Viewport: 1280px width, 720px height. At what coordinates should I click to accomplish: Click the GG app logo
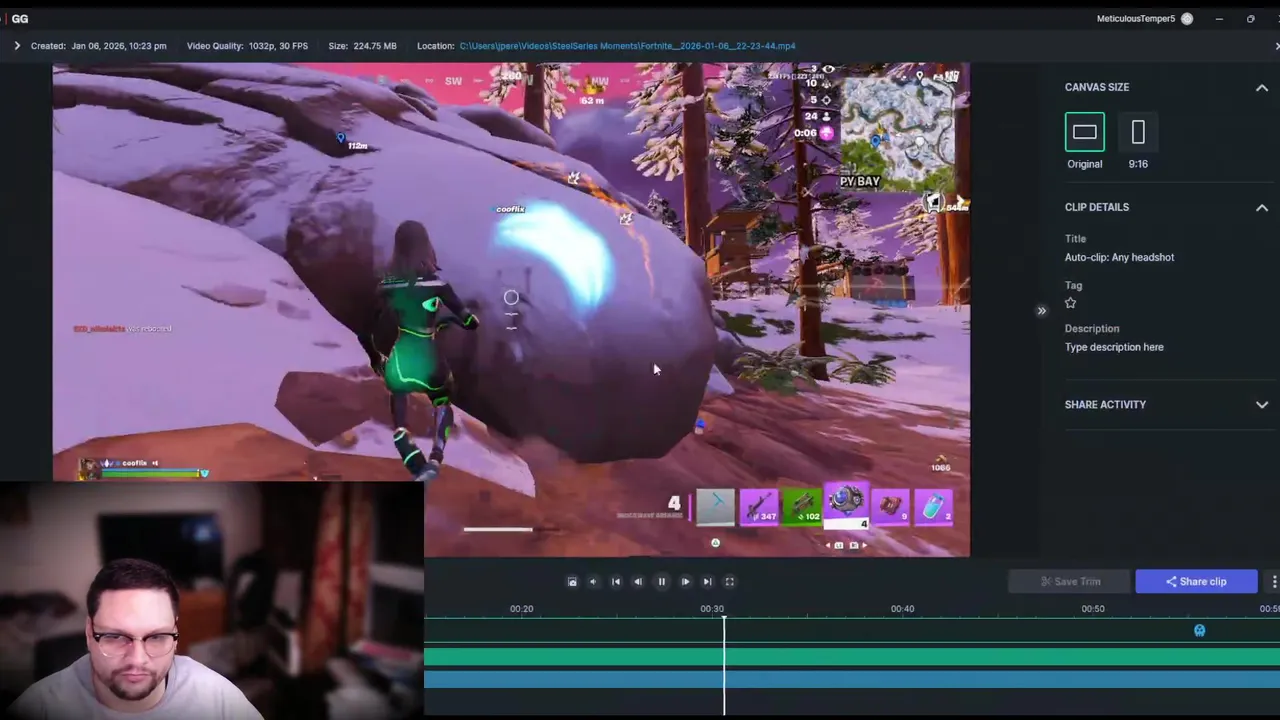[19, 18]
